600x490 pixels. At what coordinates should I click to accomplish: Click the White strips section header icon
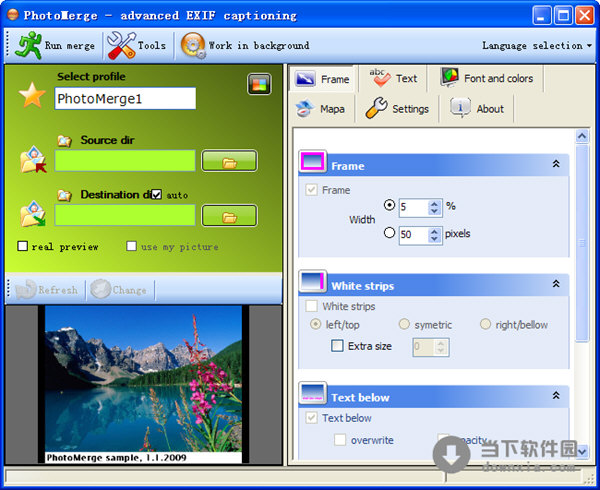point(313,282)
